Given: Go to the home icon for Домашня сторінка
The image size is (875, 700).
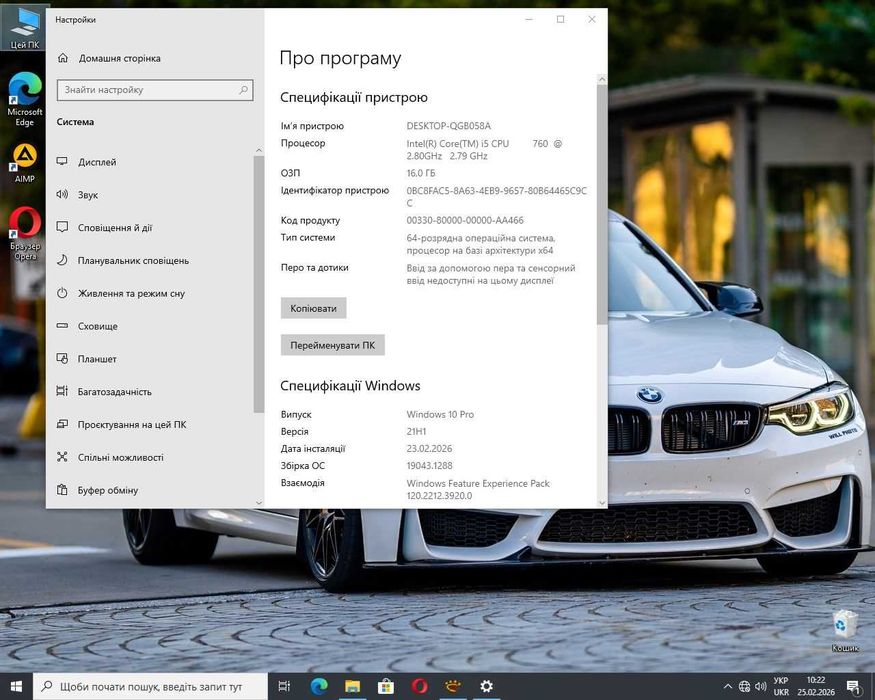Looking at the screenshot, I should (63, 58).
